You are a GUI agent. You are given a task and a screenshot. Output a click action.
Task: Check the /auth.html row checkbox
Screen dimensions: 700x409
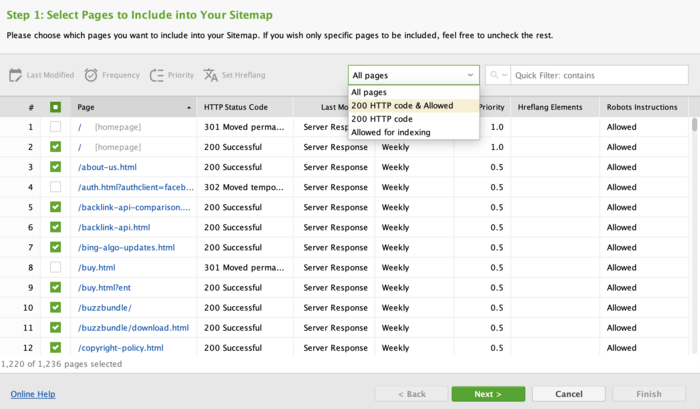tap(55, 187)
